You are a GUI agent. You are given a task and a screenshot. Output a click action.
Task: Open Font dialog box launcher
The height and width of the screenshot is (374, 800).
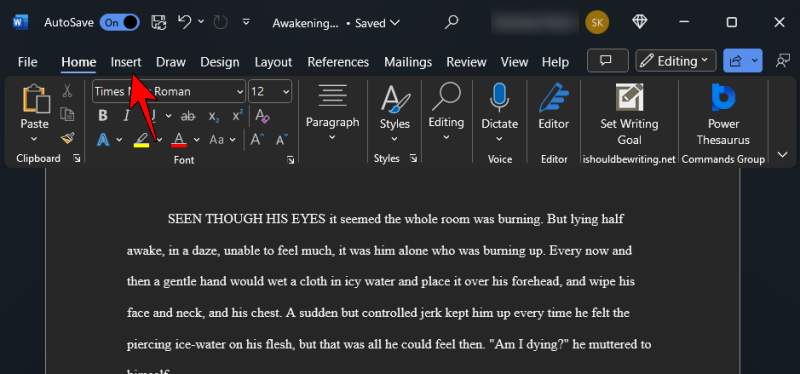coord(290,160)
